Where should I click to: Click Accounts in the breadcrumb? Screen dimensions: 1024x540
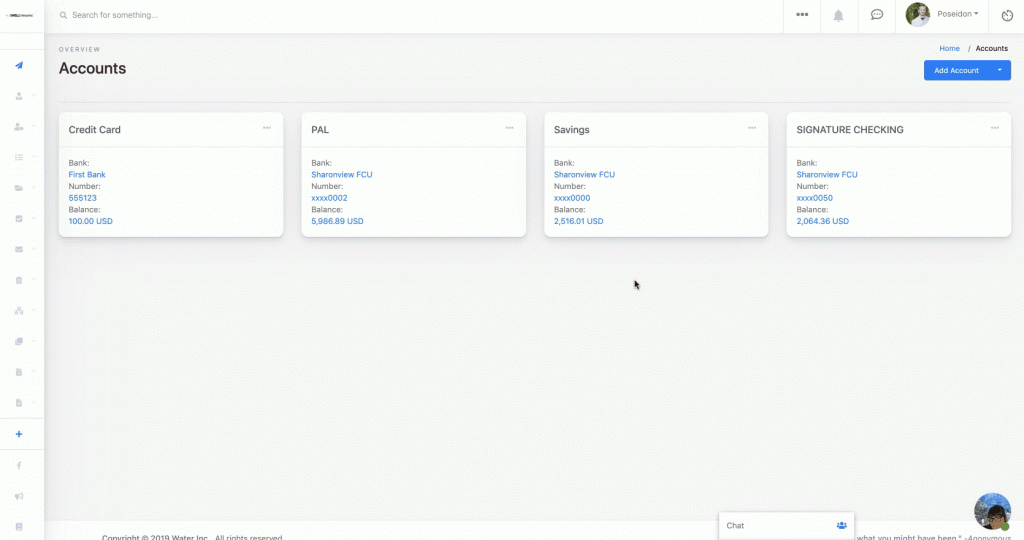point(991,48)
